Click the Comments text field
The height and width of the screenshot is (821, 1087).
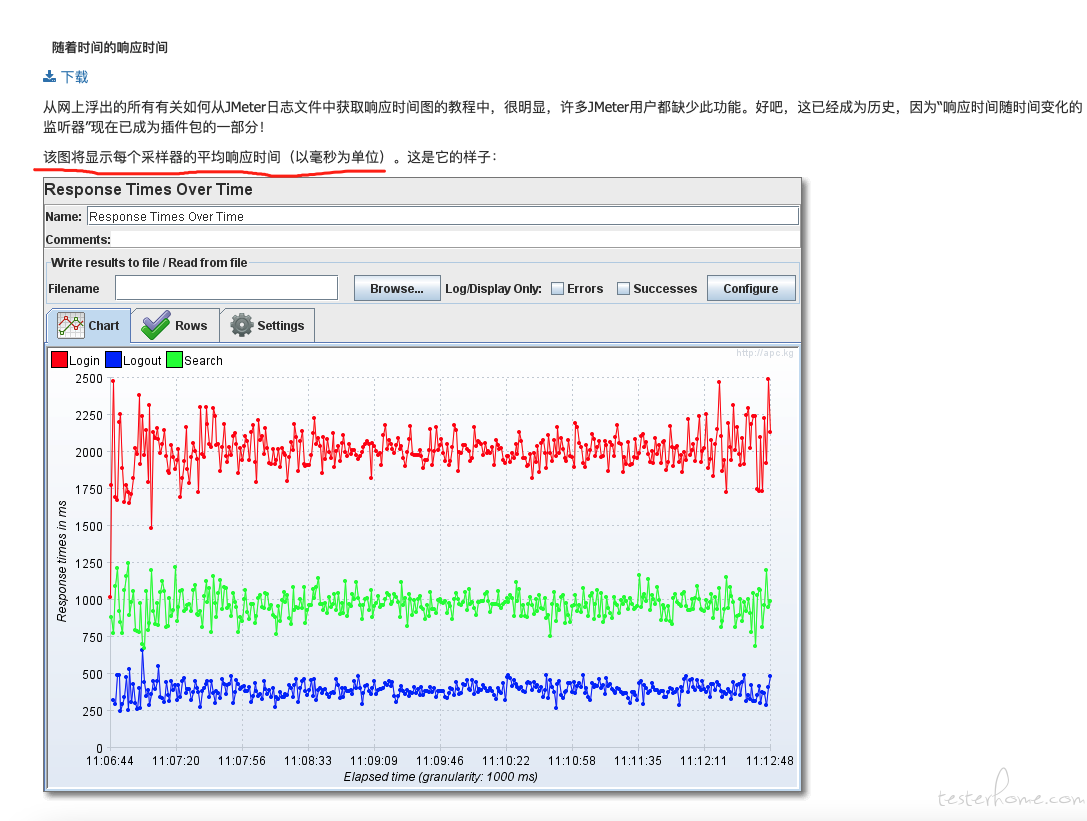tap(455, 240)
